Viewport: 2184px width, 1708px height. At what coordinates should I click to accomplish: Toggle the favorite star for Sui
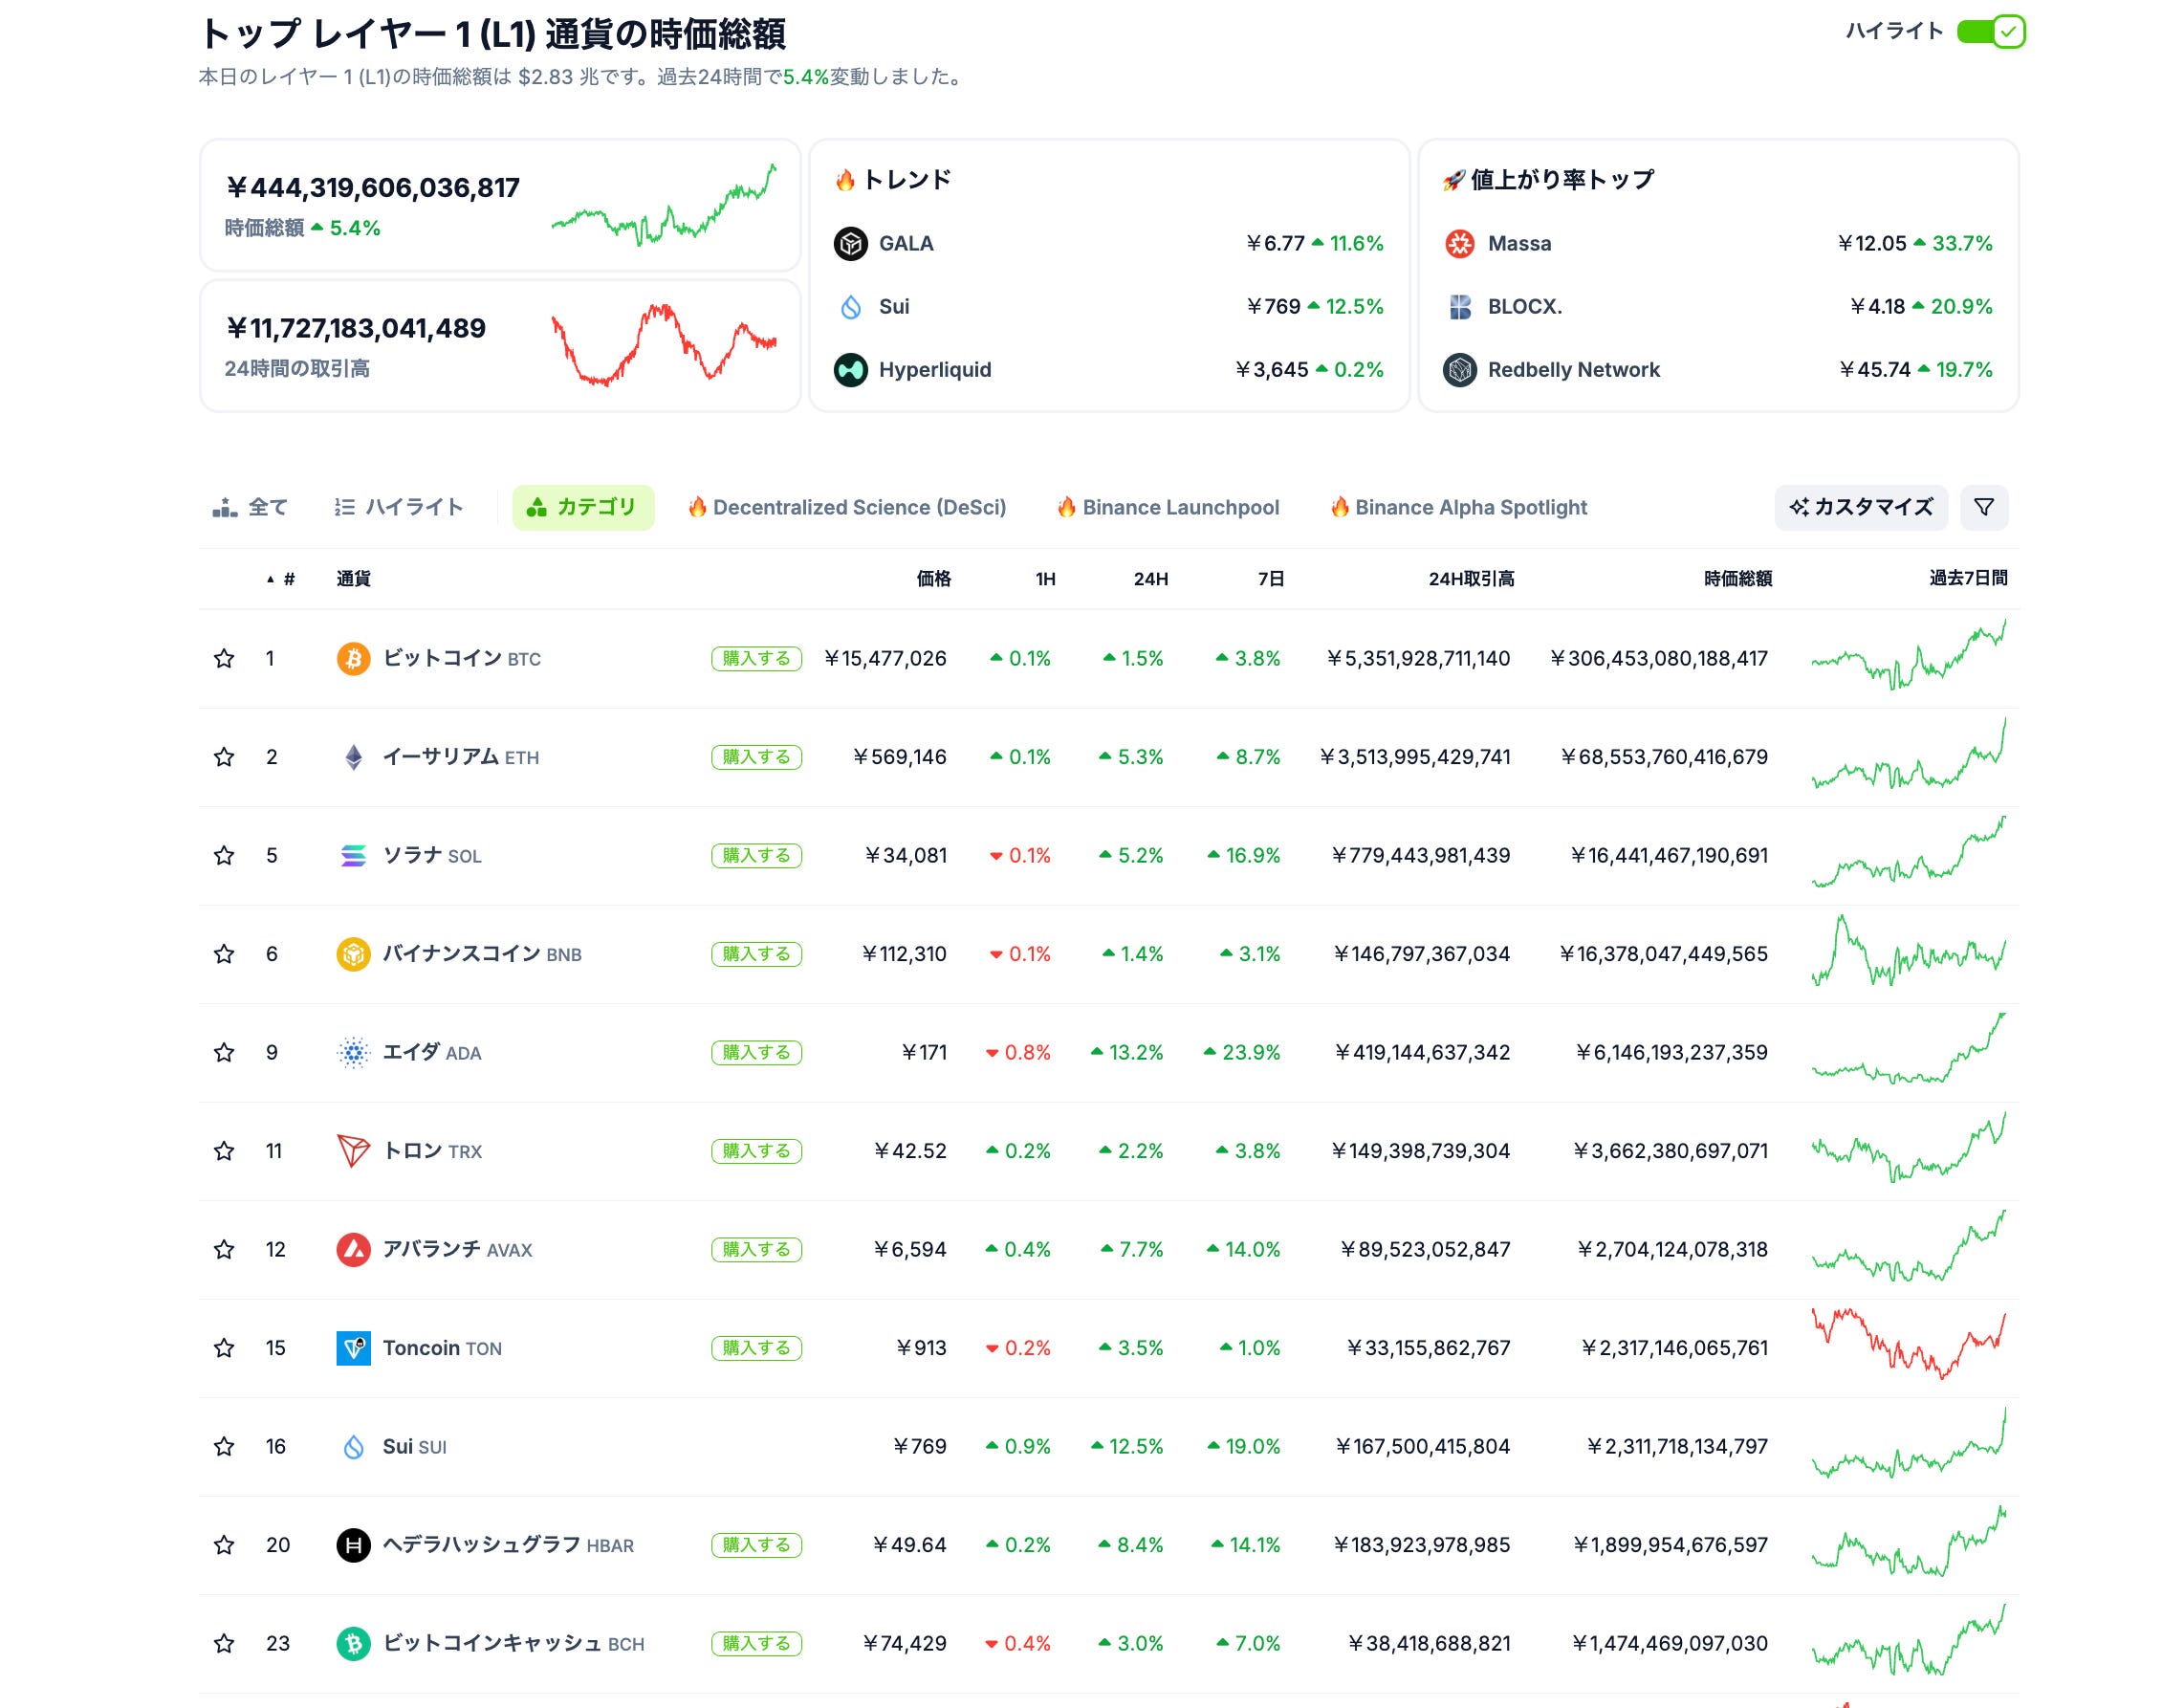click(224, 1446)
